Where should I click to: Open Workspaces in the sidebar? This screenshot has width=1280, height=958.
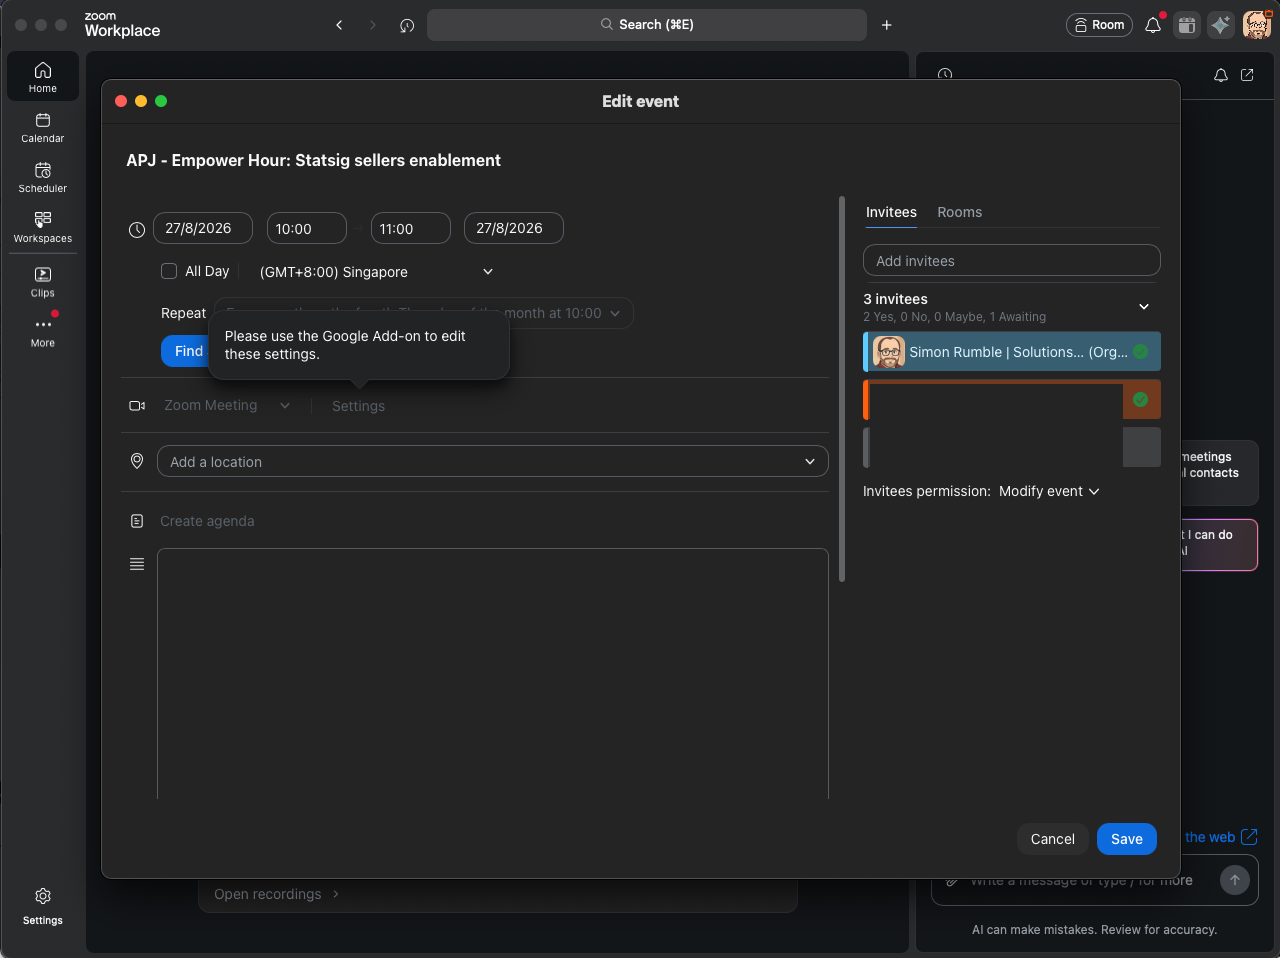pyautogui.click(x=43, y=227)
